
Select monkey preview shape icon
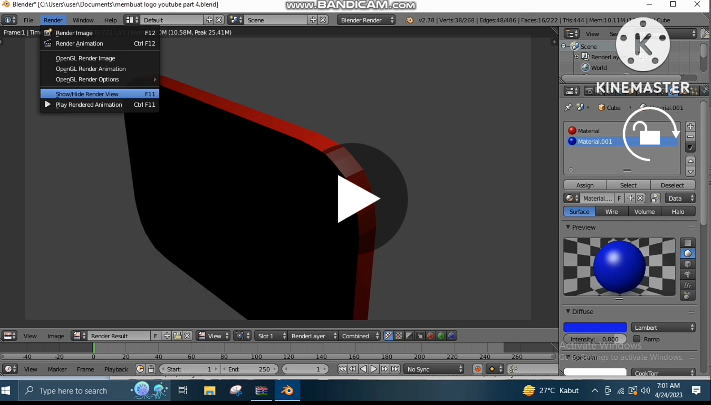(688, 274)
